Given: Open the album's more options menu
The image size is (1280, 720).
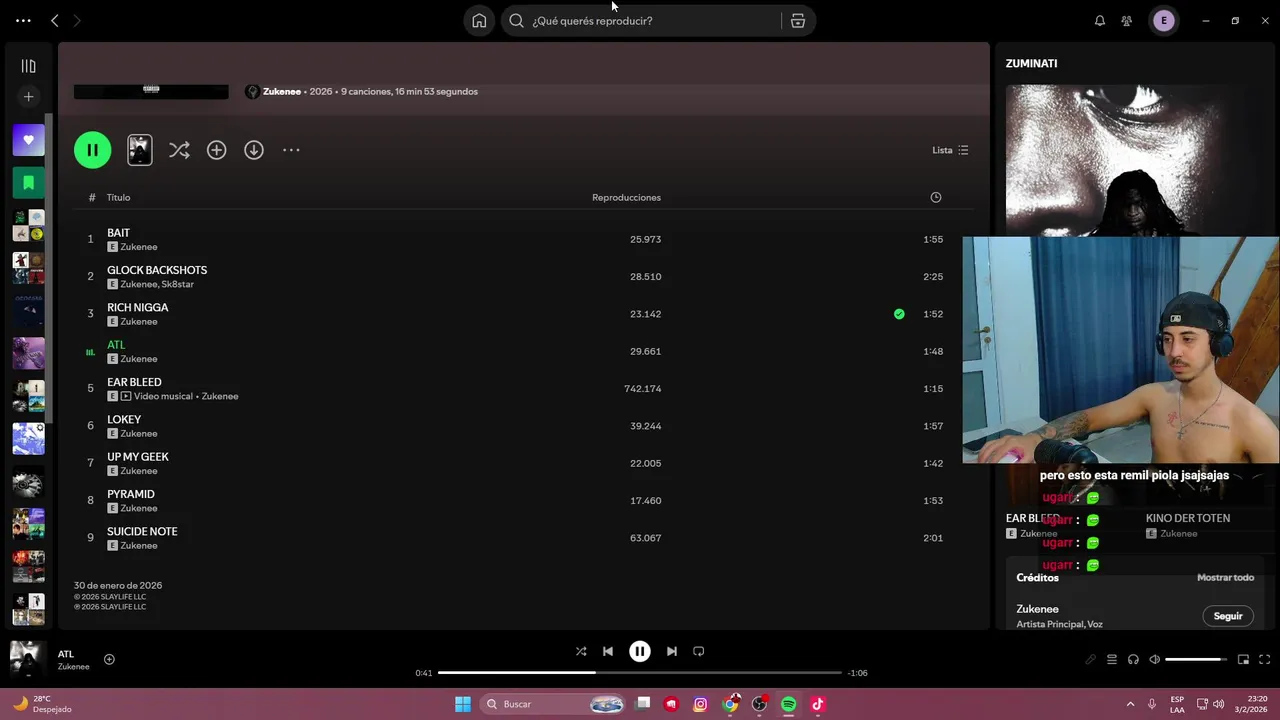Looking at the screenshot, I should click(x=291, y=150).
